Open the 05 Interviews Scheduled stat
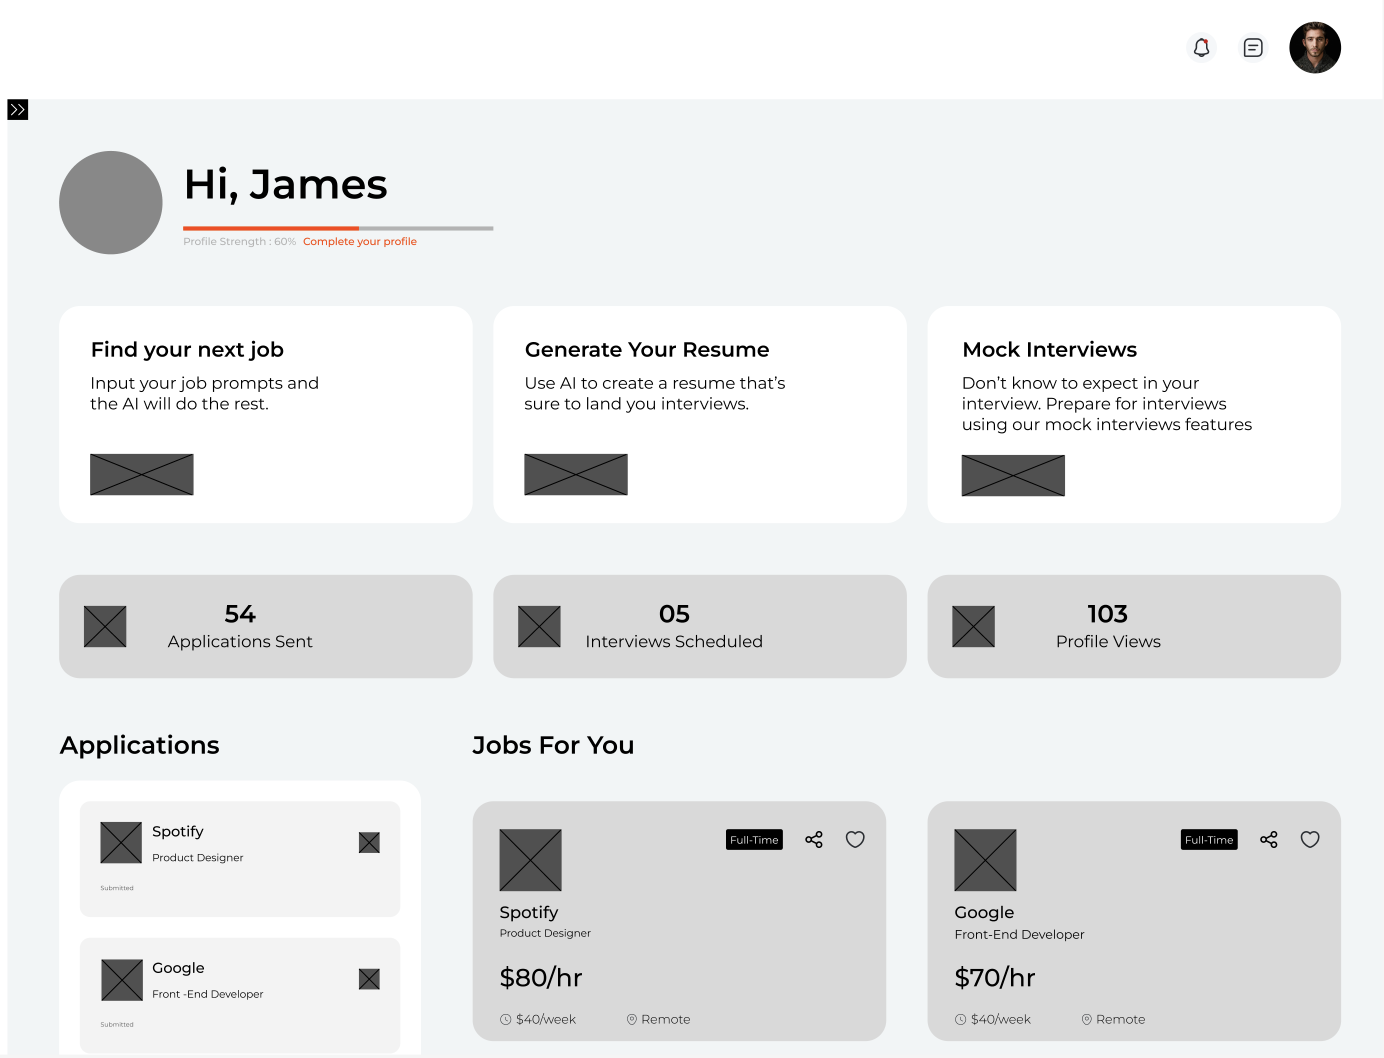Viewport: 1384px width, 1058px height. [699, 626]
